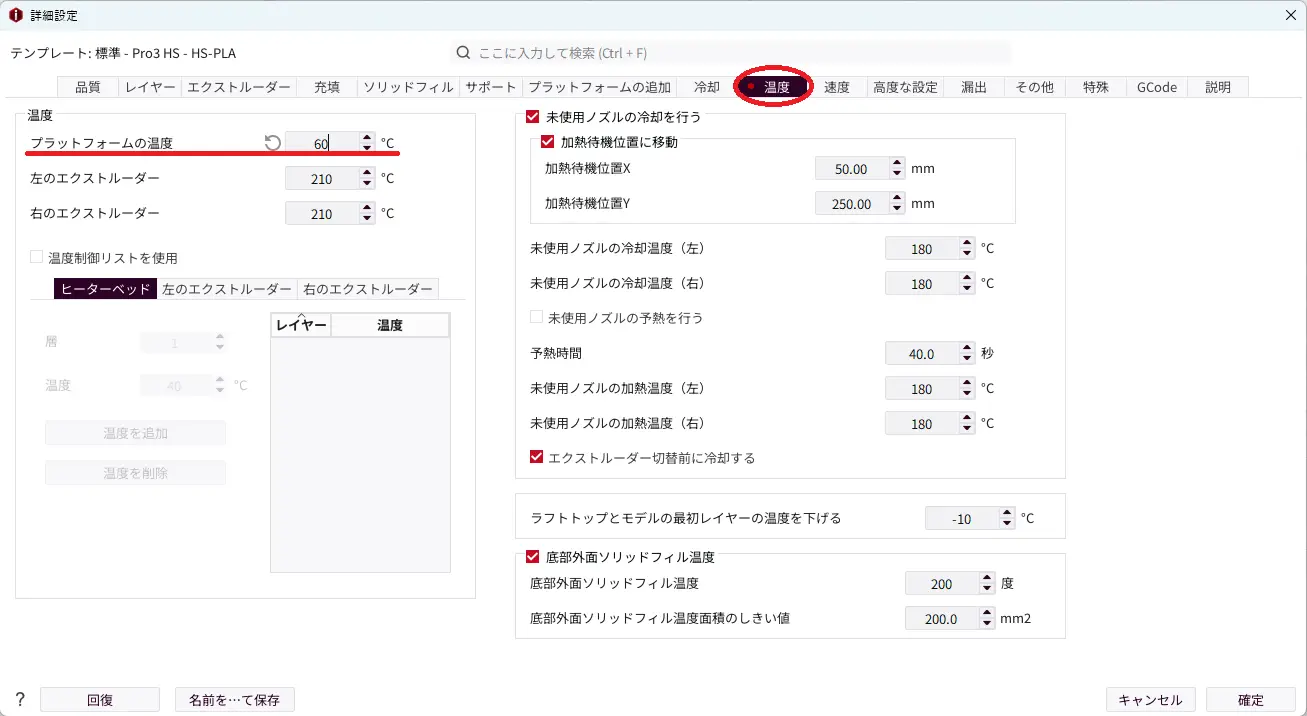
Task: Decrease 予熱時間 using the down arrow
Action: tap(967, 359)
